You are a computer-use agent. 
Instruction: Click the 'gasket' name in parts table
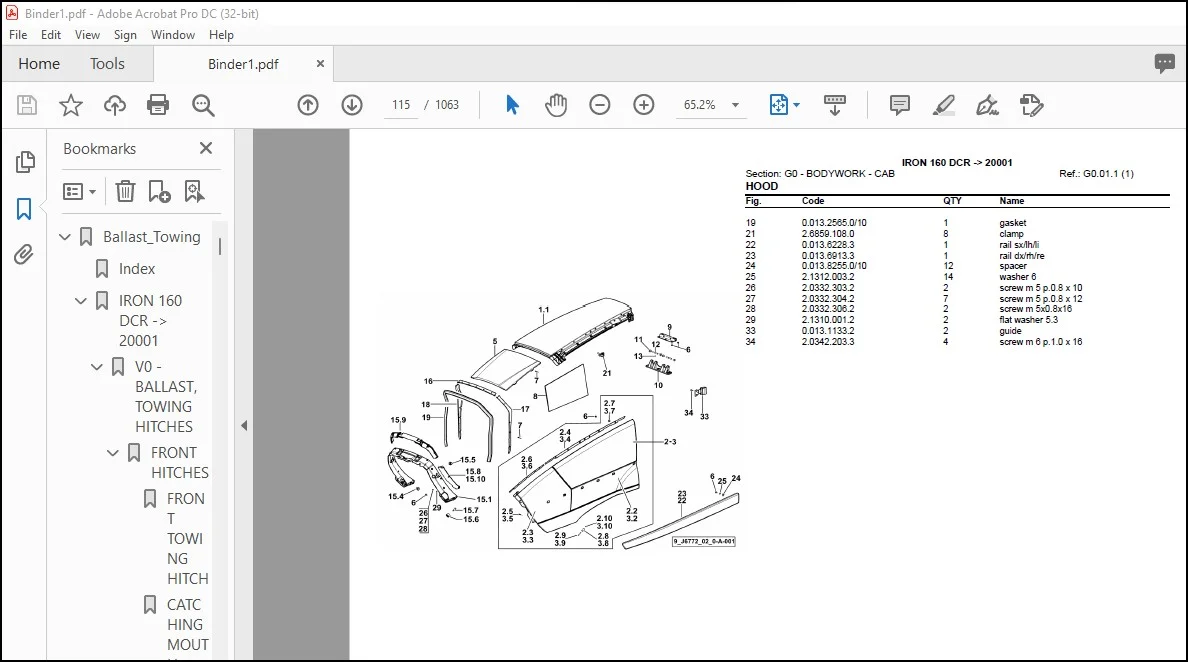coord(1012,223)
